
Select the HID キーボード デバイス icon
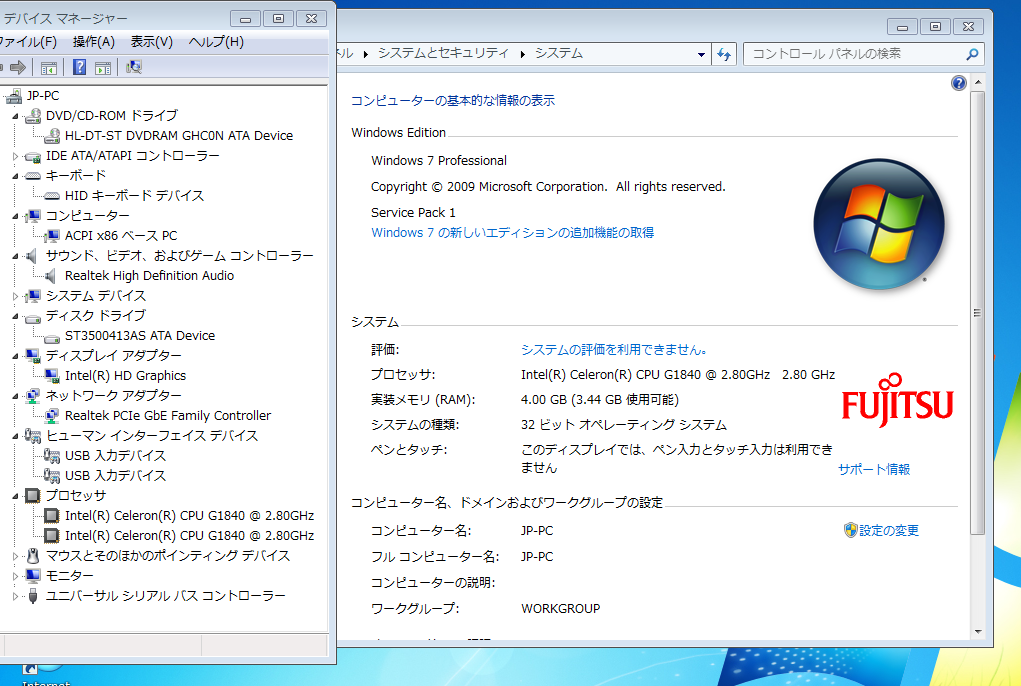(x=52, y=196)
